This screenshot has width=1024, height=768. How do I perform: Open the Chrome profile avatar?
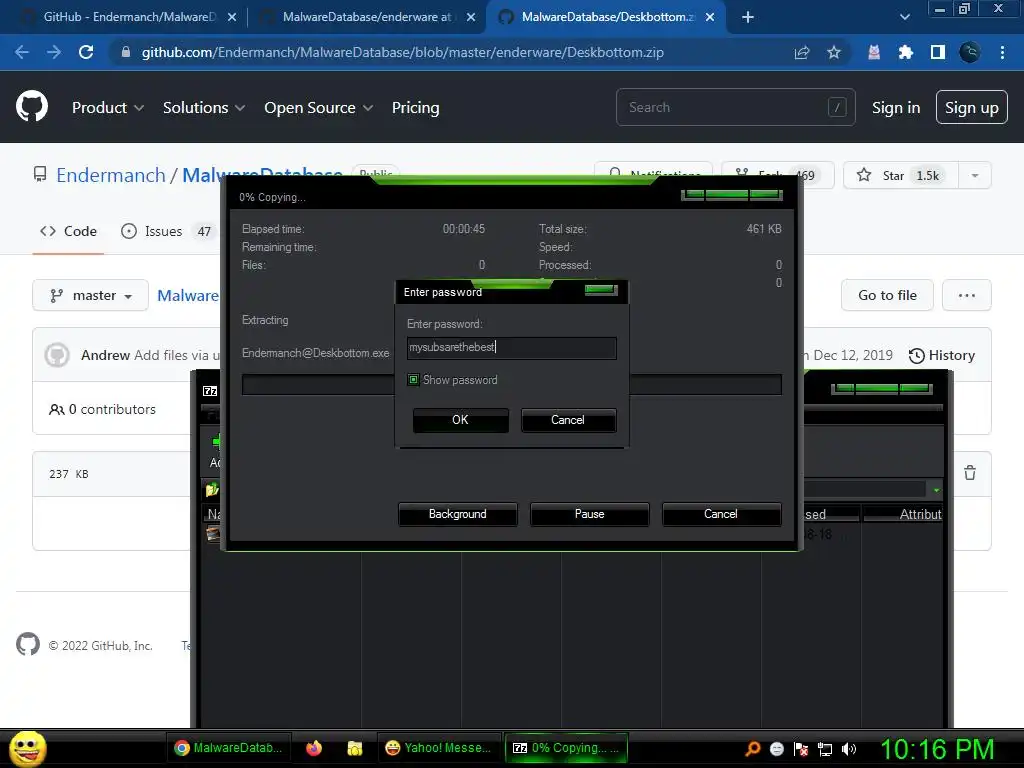point(970,52)
